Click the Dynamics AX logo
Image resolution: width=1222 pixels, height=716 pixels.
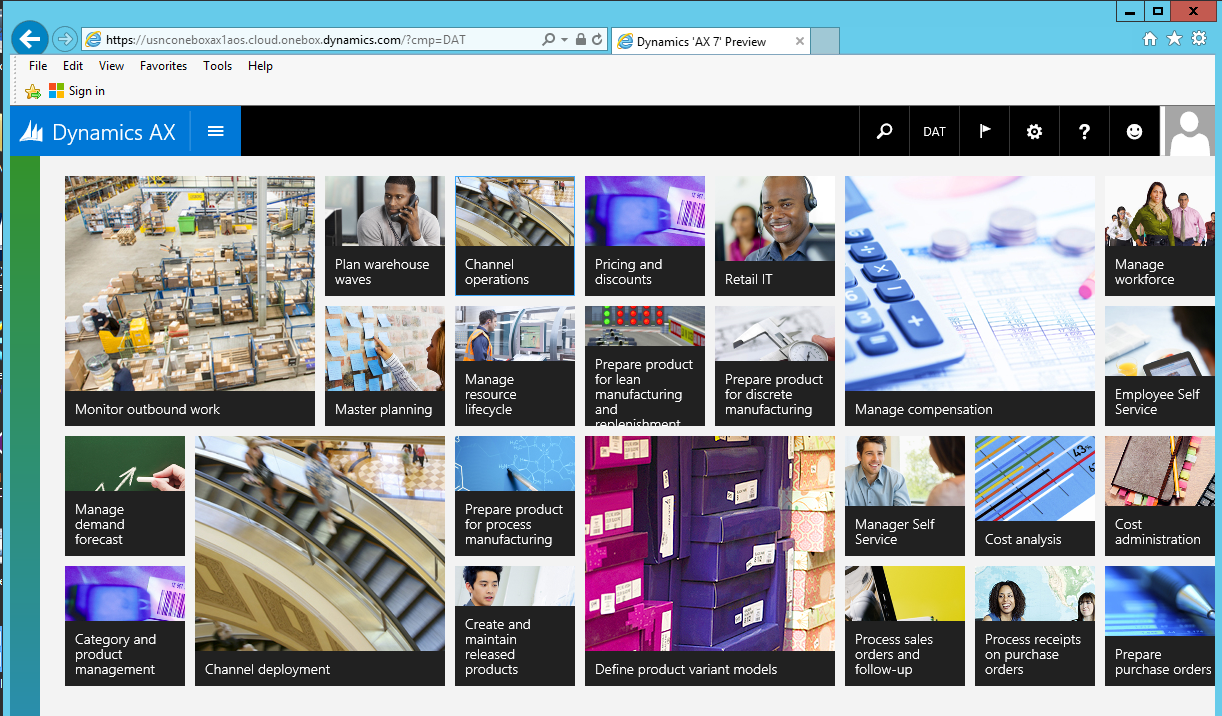point(98,131)
